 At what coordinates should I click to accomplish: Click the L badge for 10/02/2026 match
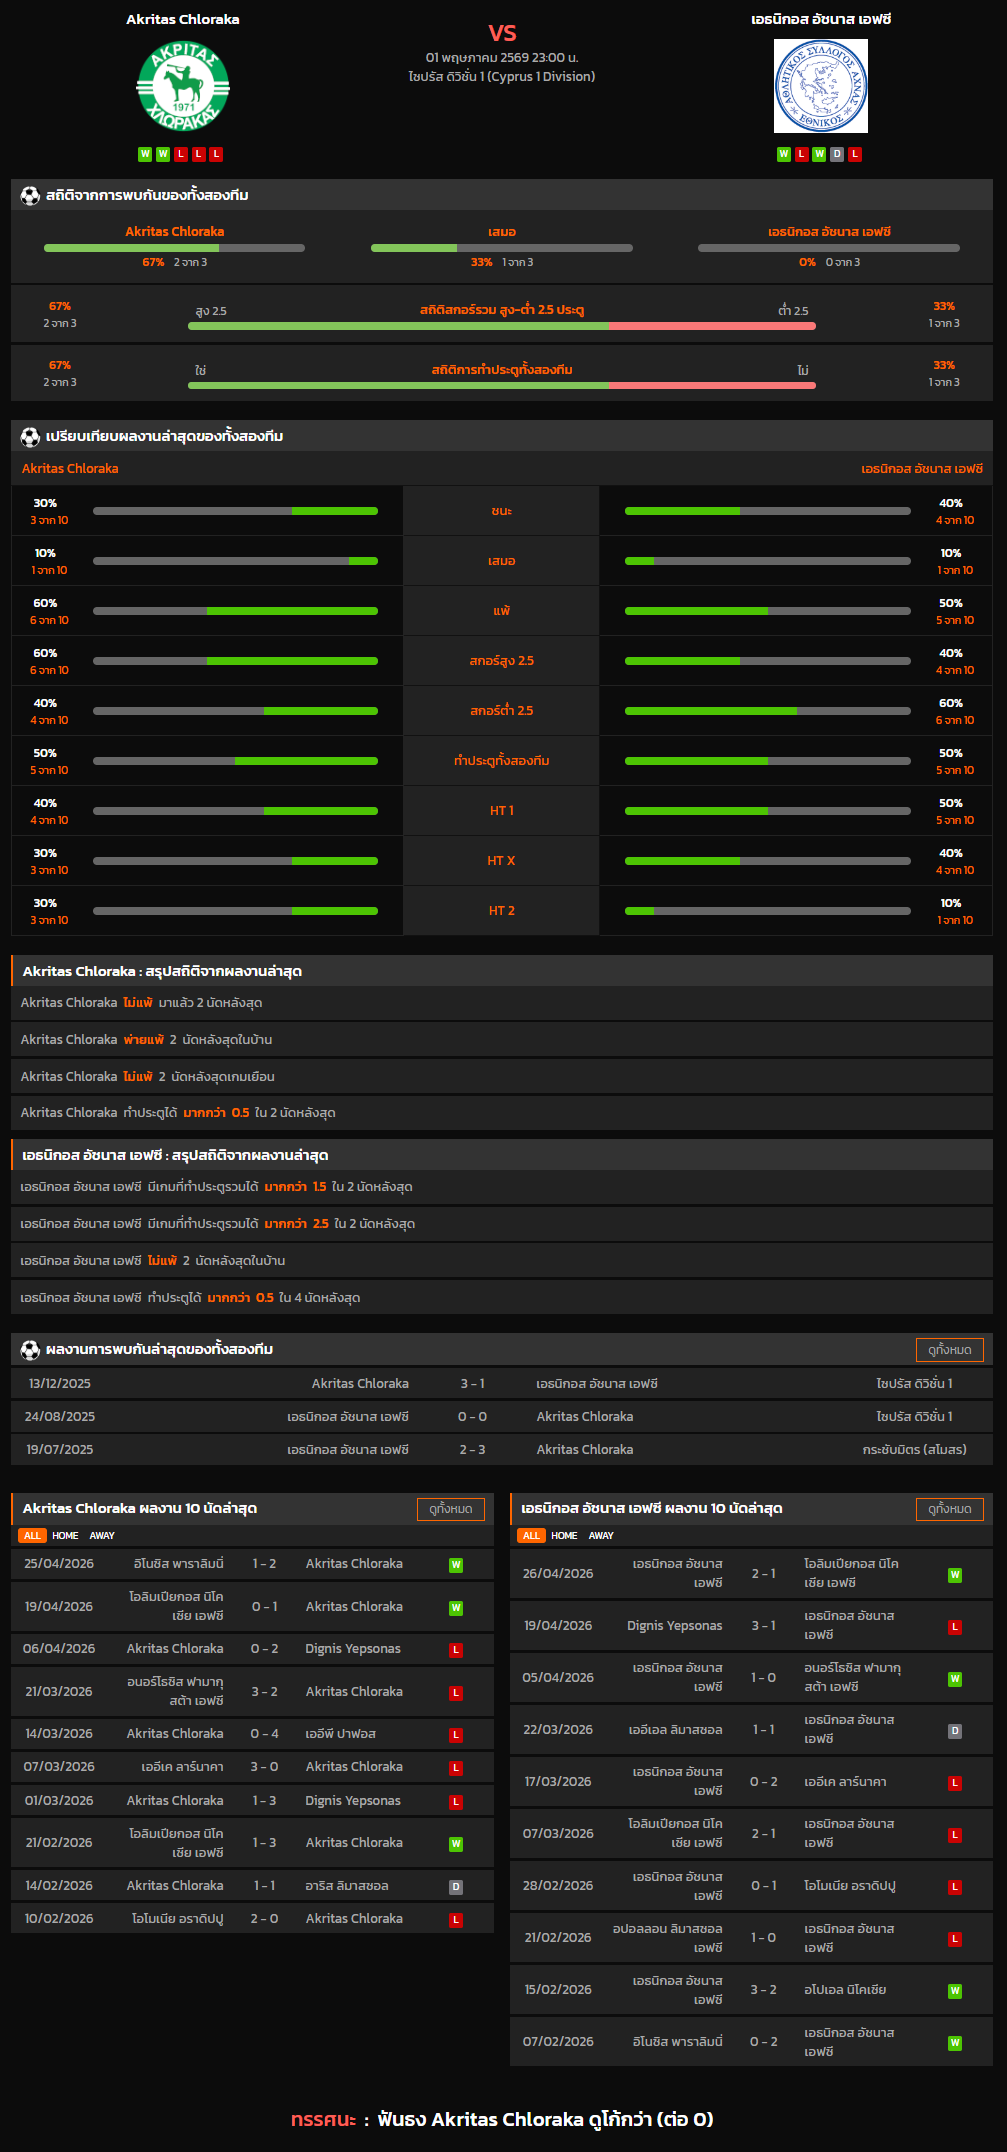pyautogui.click(x=456, y=1920)
